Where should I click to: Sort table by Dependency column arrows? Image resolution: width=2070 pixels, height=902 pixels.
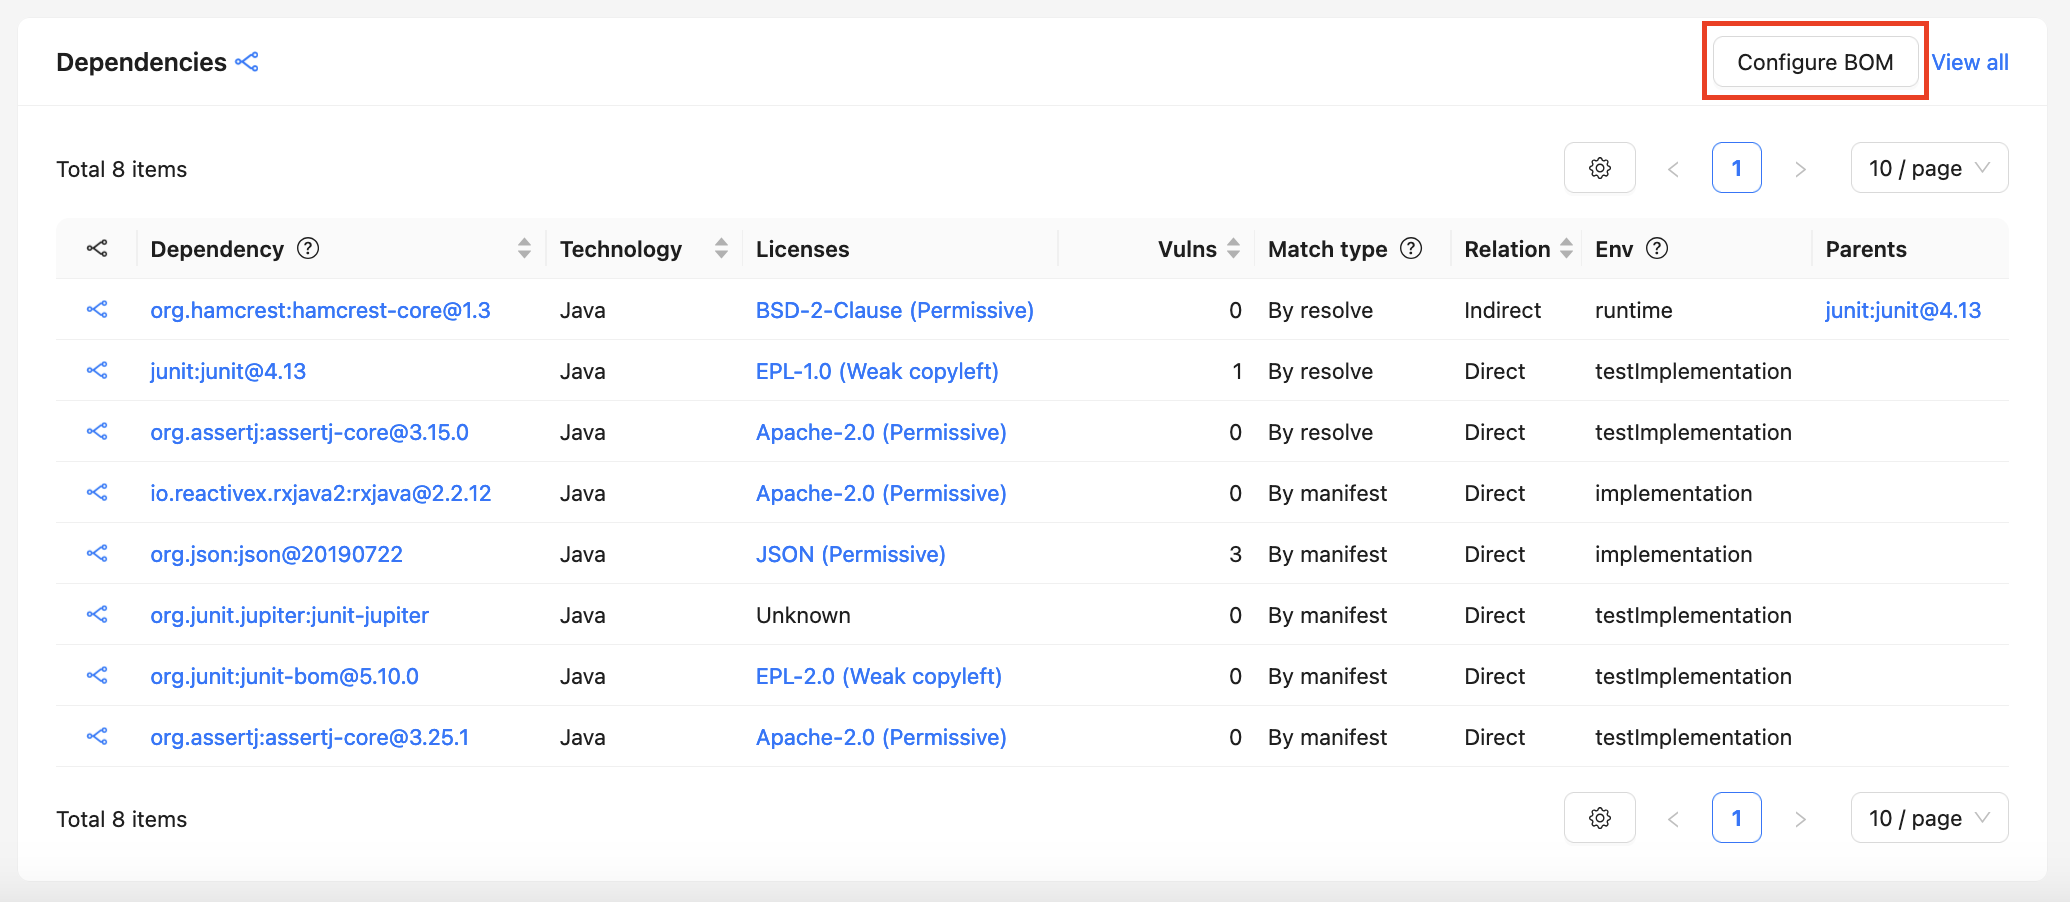click(524, 249)
